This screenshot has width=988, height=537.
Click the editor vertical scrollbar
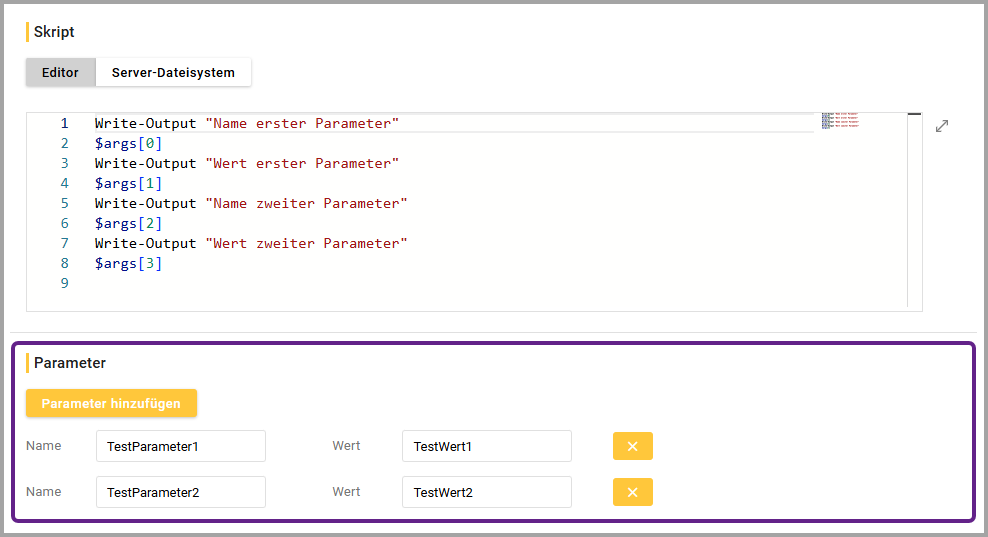(914, 211)
